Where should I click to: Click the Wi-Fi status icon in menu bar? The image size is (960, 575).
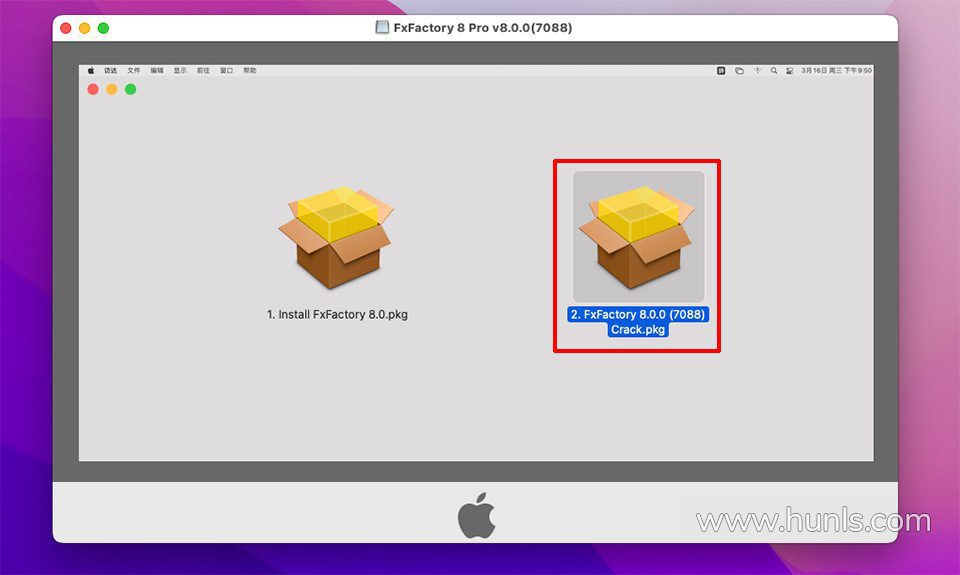click(757, 70)
